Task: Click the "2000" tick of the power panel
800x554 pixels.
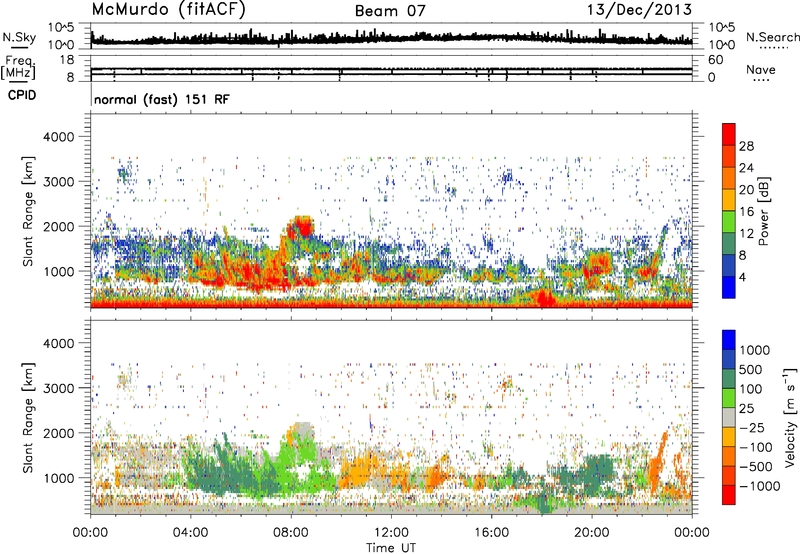Action: [x=58, y=226]
